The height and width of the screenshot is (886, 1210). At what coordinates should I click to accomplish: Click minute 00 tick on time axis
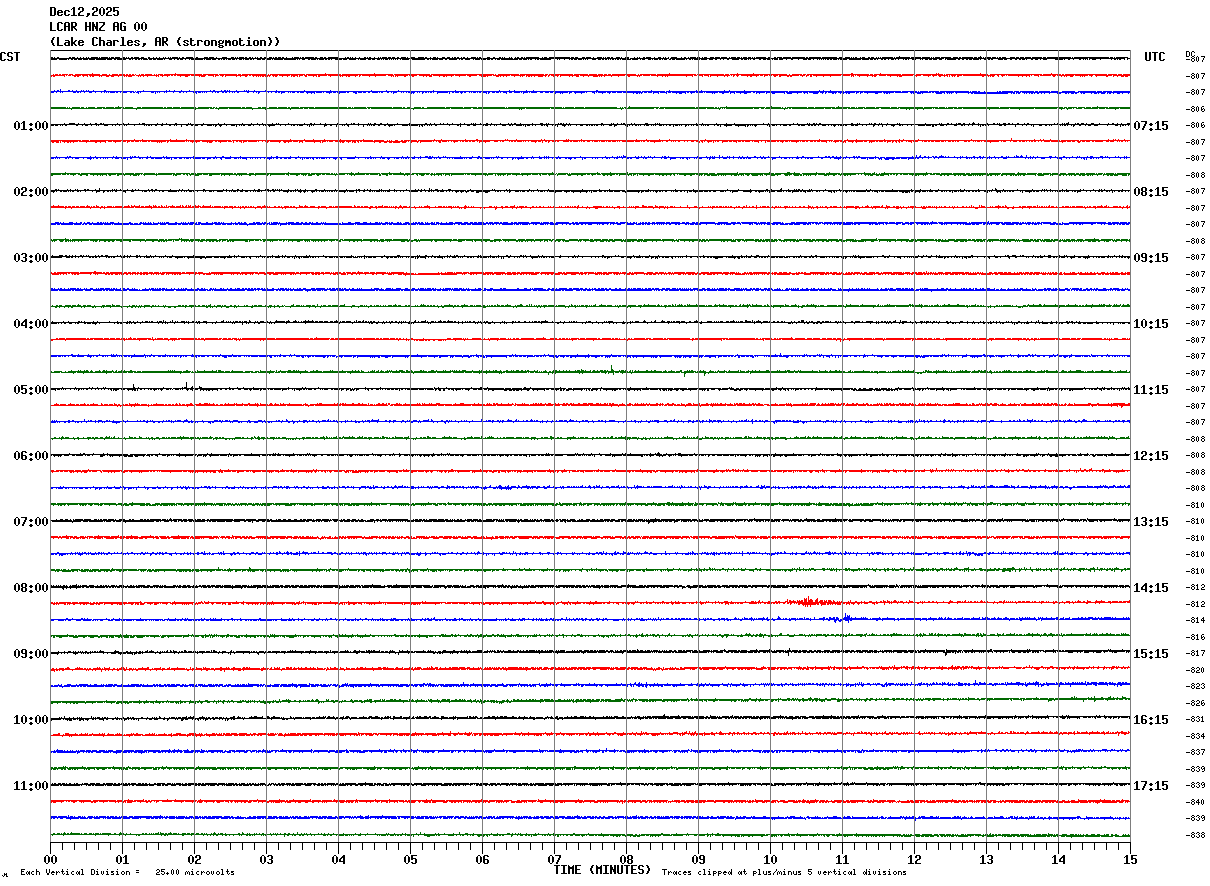click(x=51, y=859)
